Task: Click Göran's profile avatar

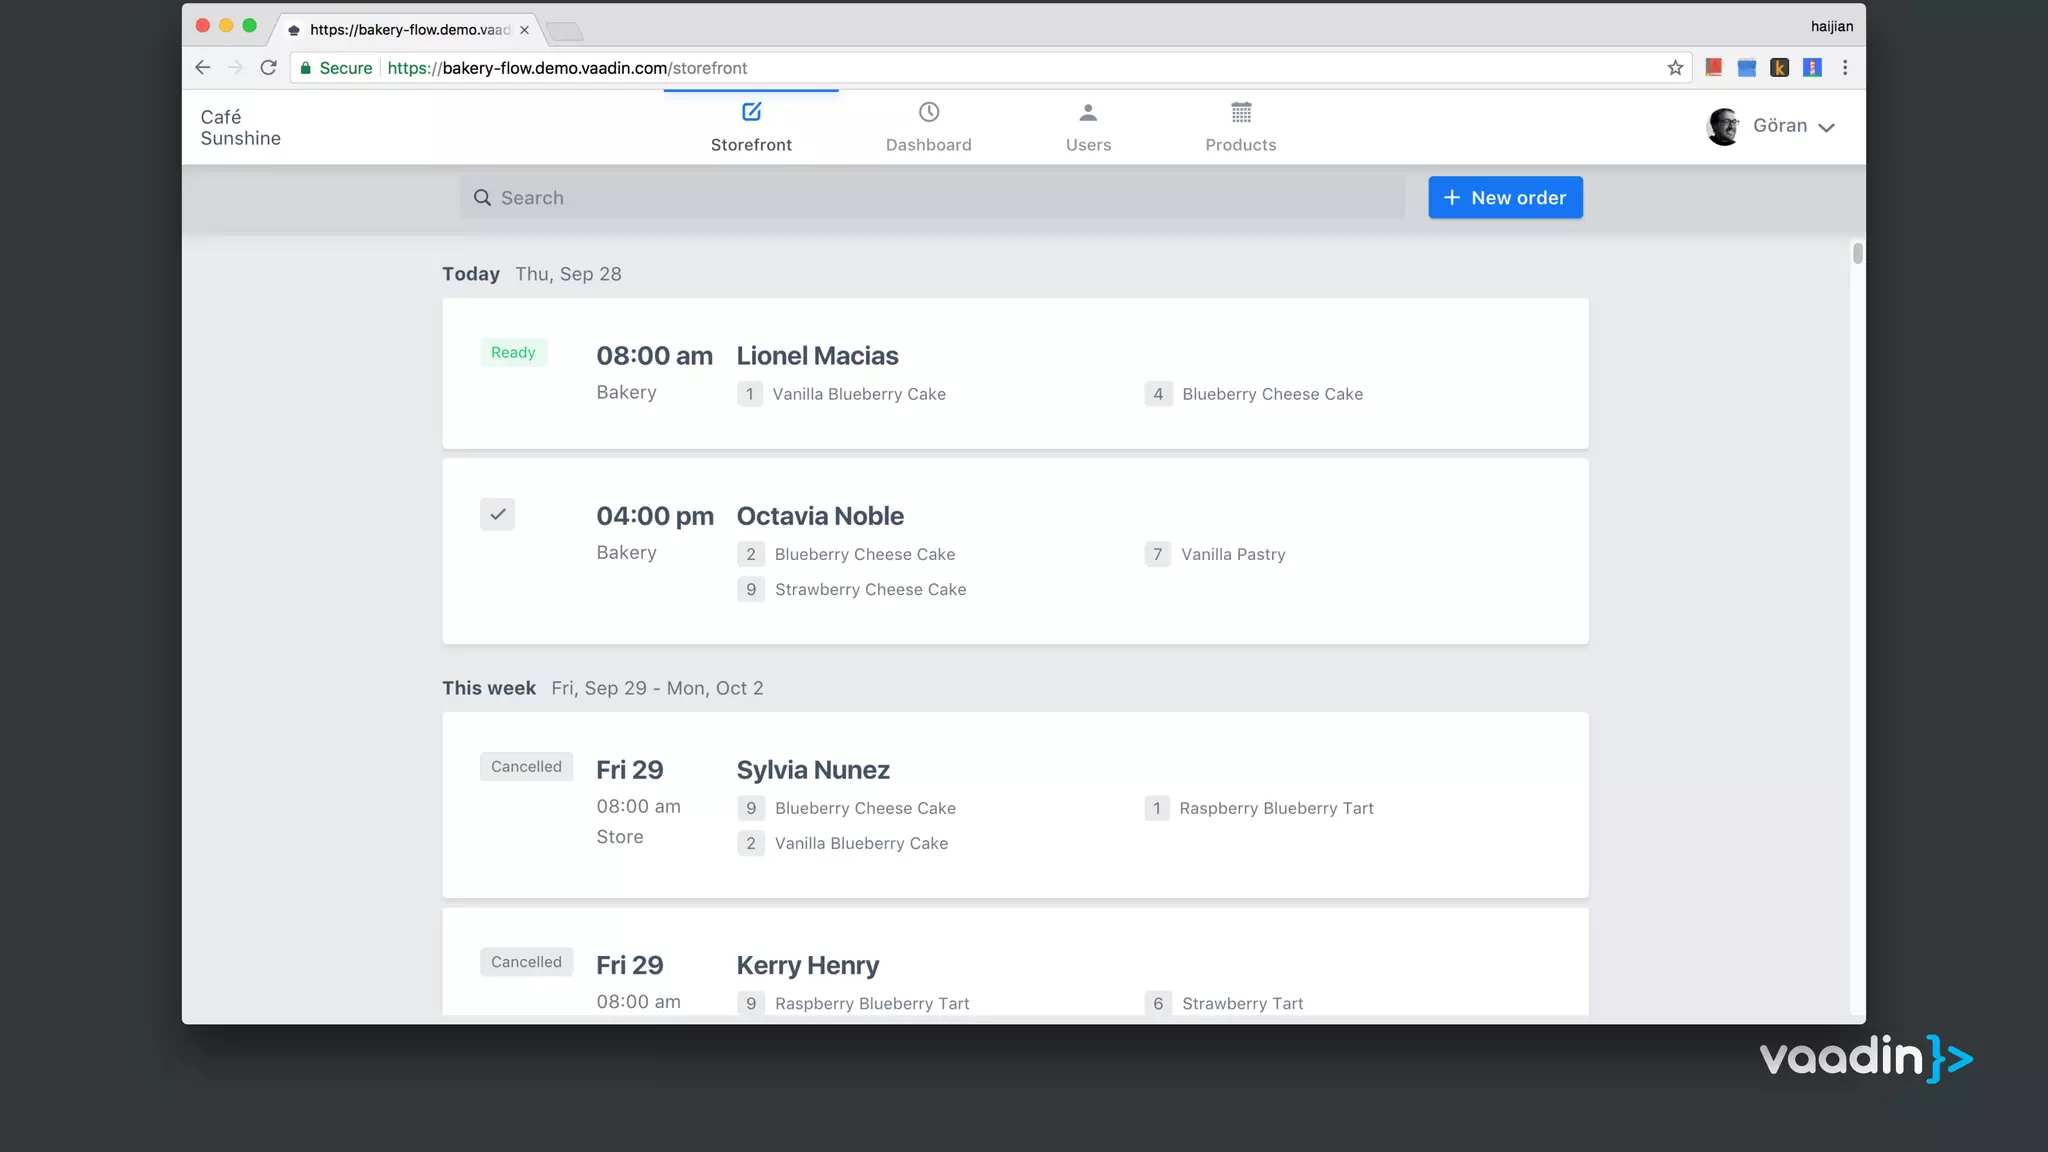Action: [x=1723, y=127]
